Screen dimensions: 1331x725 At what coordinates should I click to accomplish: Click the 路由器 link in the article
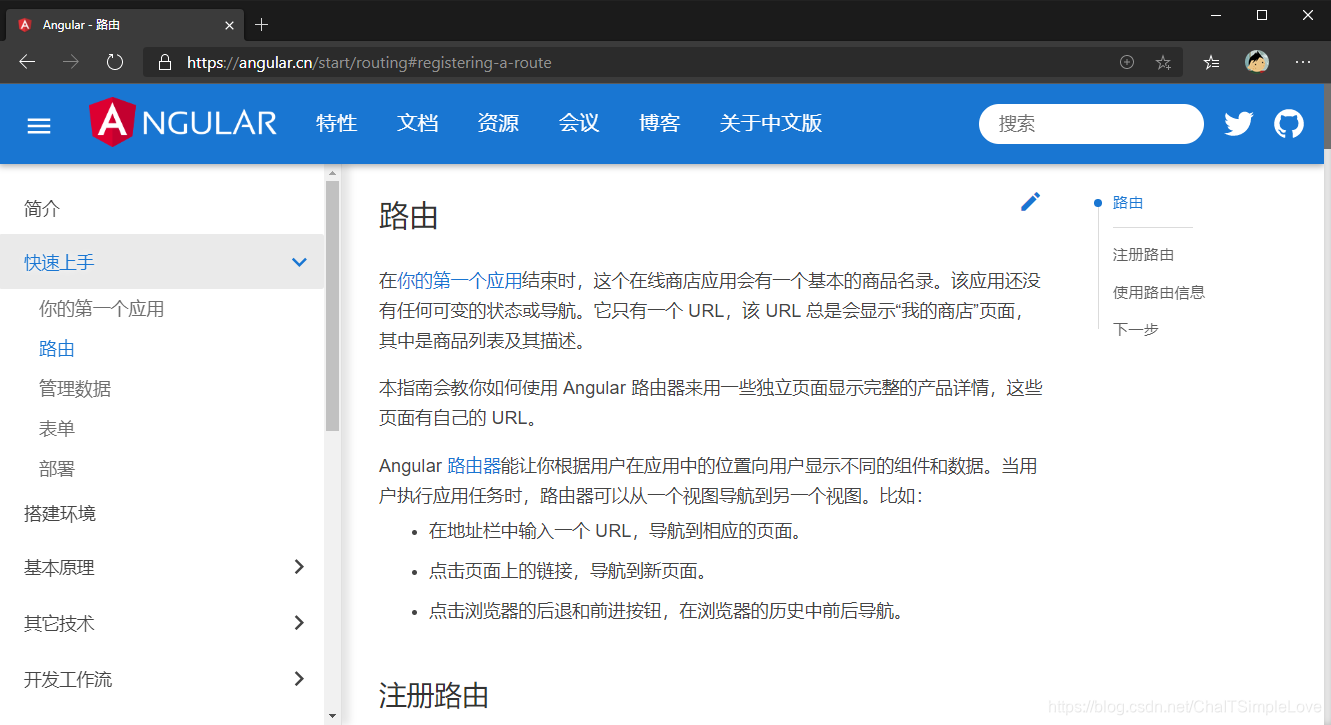pyautogui.click(x=474, y=466)
